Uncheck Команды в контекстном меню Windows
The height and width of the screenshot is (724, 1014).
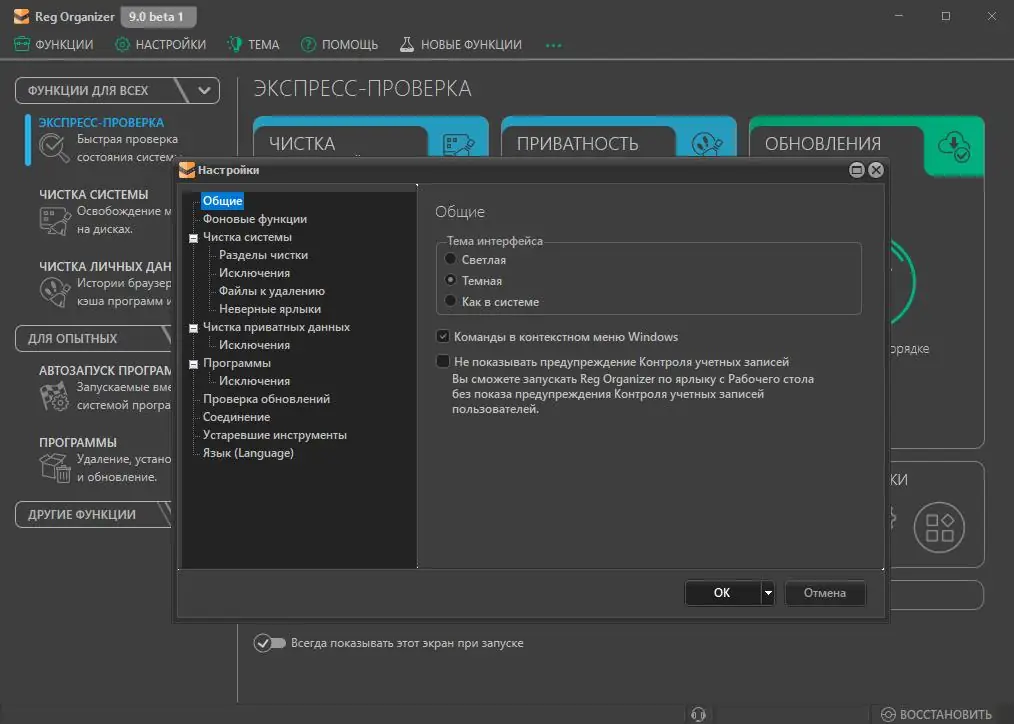(443, 336)
